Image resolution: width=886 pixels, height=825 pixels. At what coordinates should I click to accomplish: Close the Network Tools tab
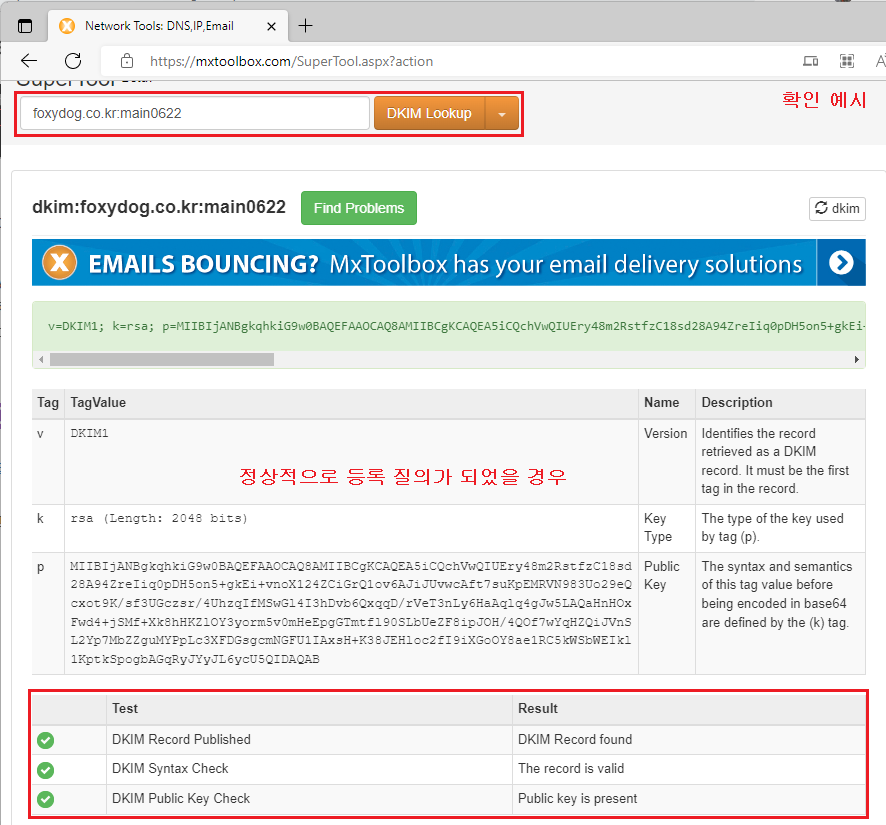pos(271,26)
